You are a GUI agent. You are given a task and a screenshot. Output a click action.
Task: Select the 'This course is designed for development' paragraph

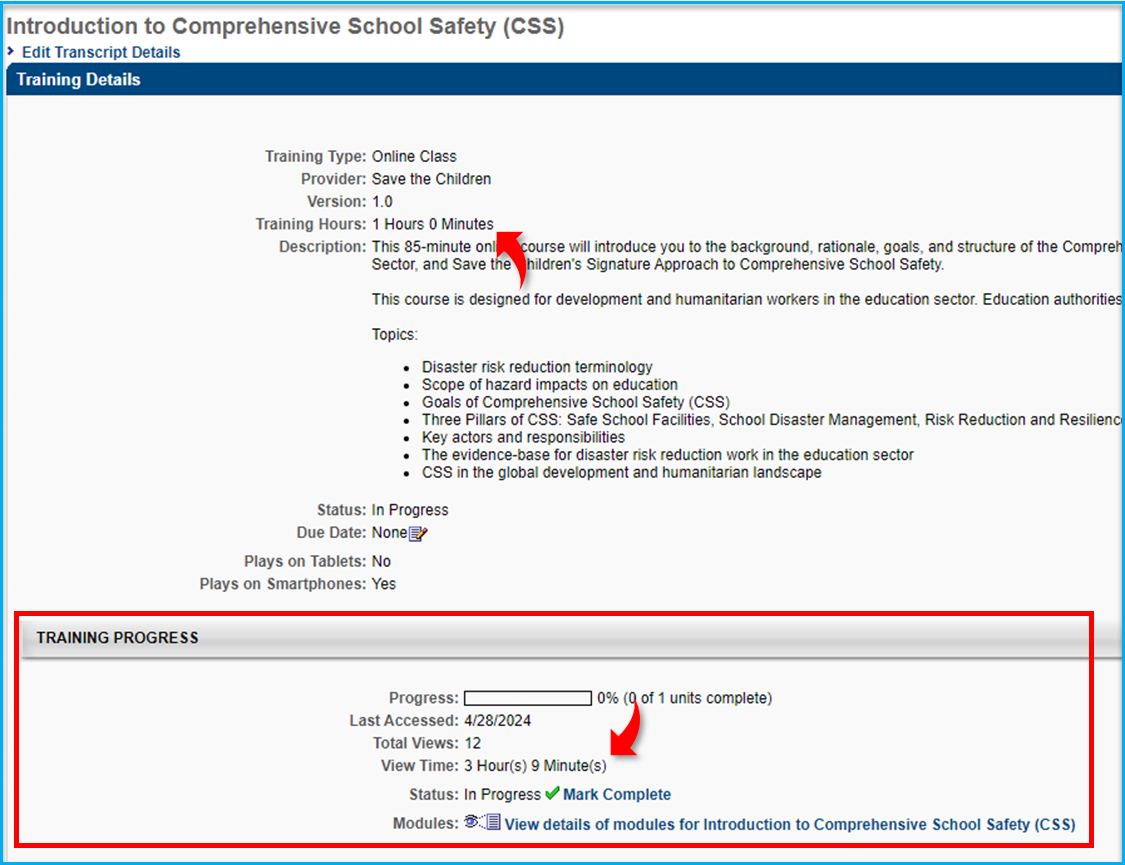pyautogui.click(x=747, y=300)
